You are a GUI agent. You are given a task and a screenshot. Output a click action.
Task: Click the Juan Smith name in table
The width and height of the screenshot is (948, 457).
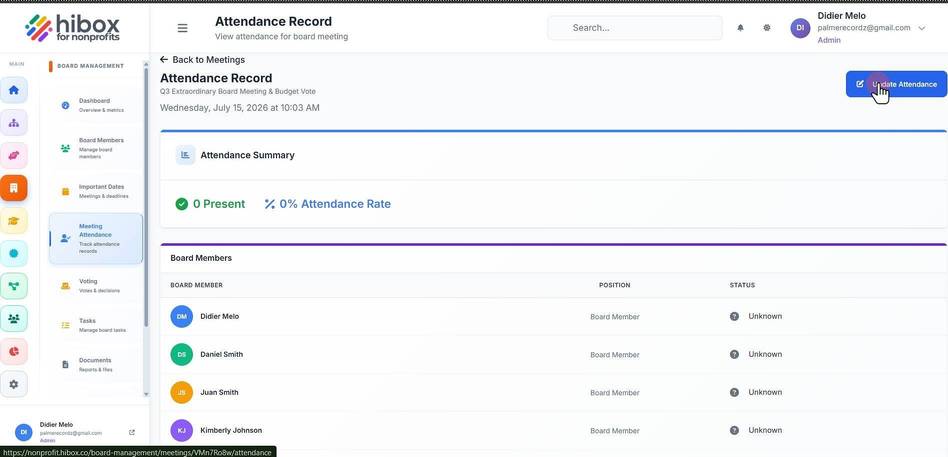(x=219, y=392)
